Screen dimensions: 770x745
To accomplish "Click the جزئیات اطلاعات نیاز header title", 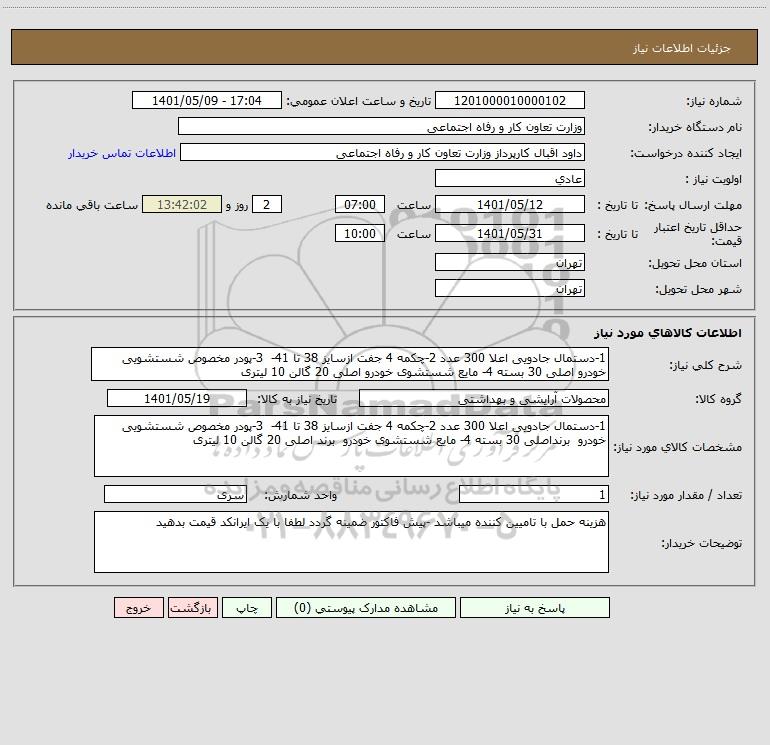I will pos(682,48).
